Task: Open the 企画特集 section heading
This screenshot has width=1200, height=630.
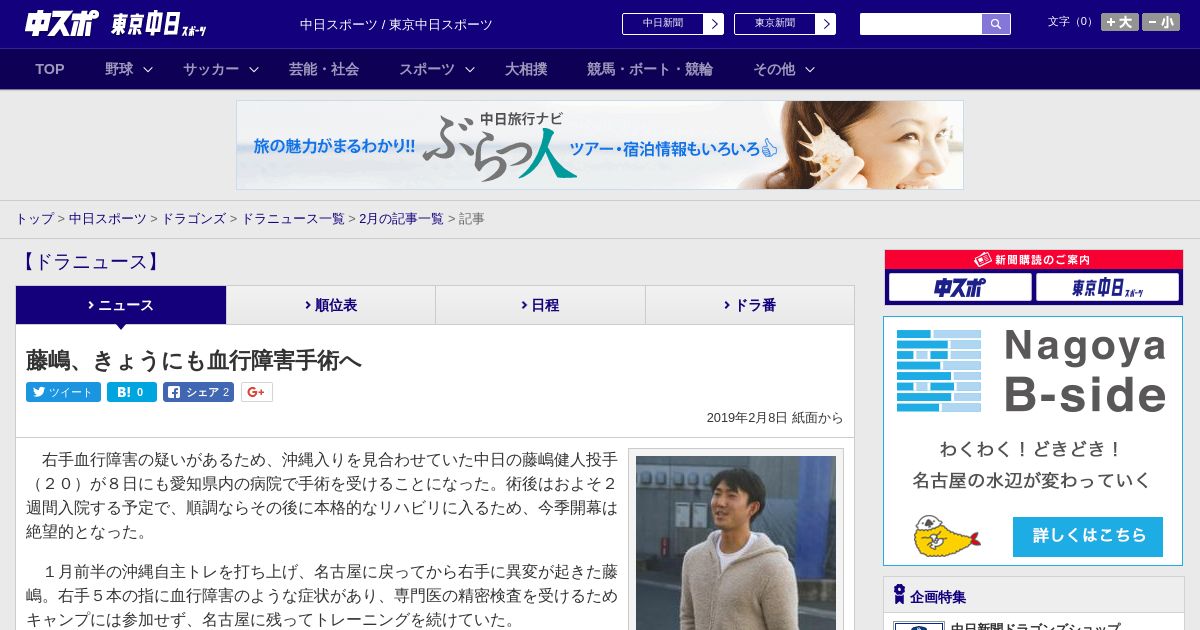Action: (x=938, y=597)
